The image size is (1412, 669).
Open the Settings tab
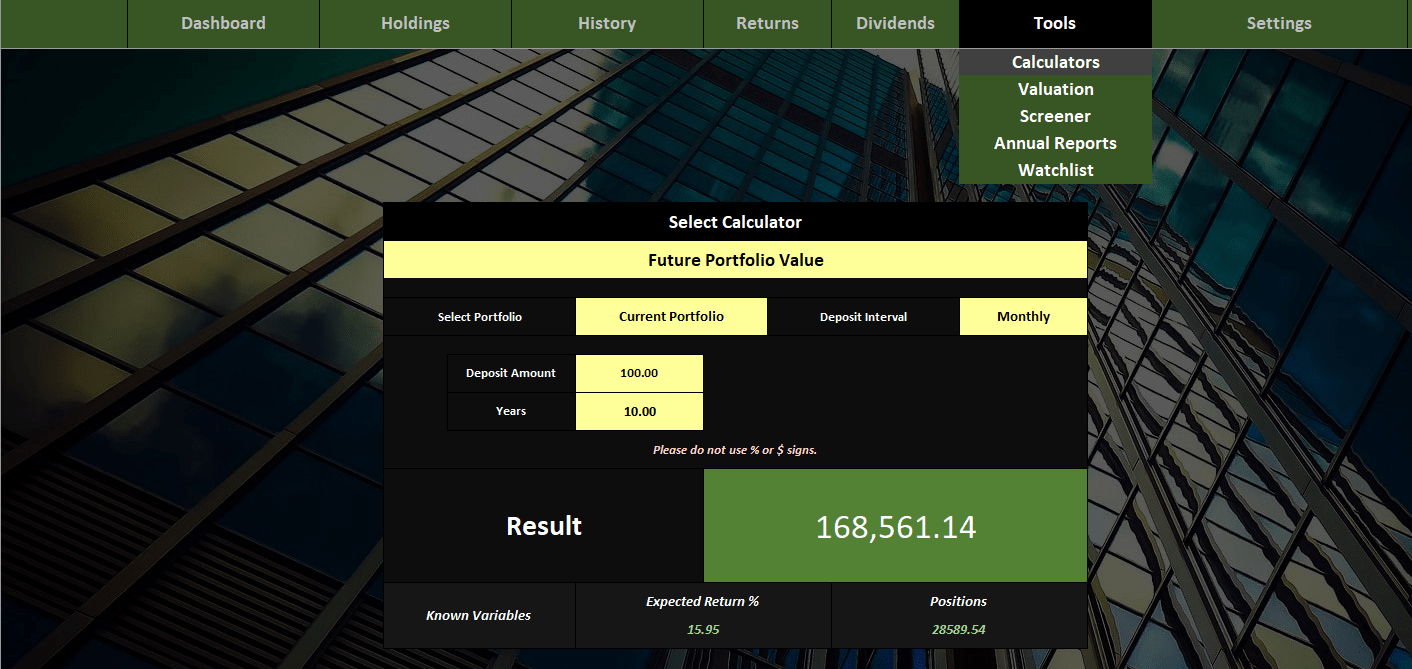1279,23
